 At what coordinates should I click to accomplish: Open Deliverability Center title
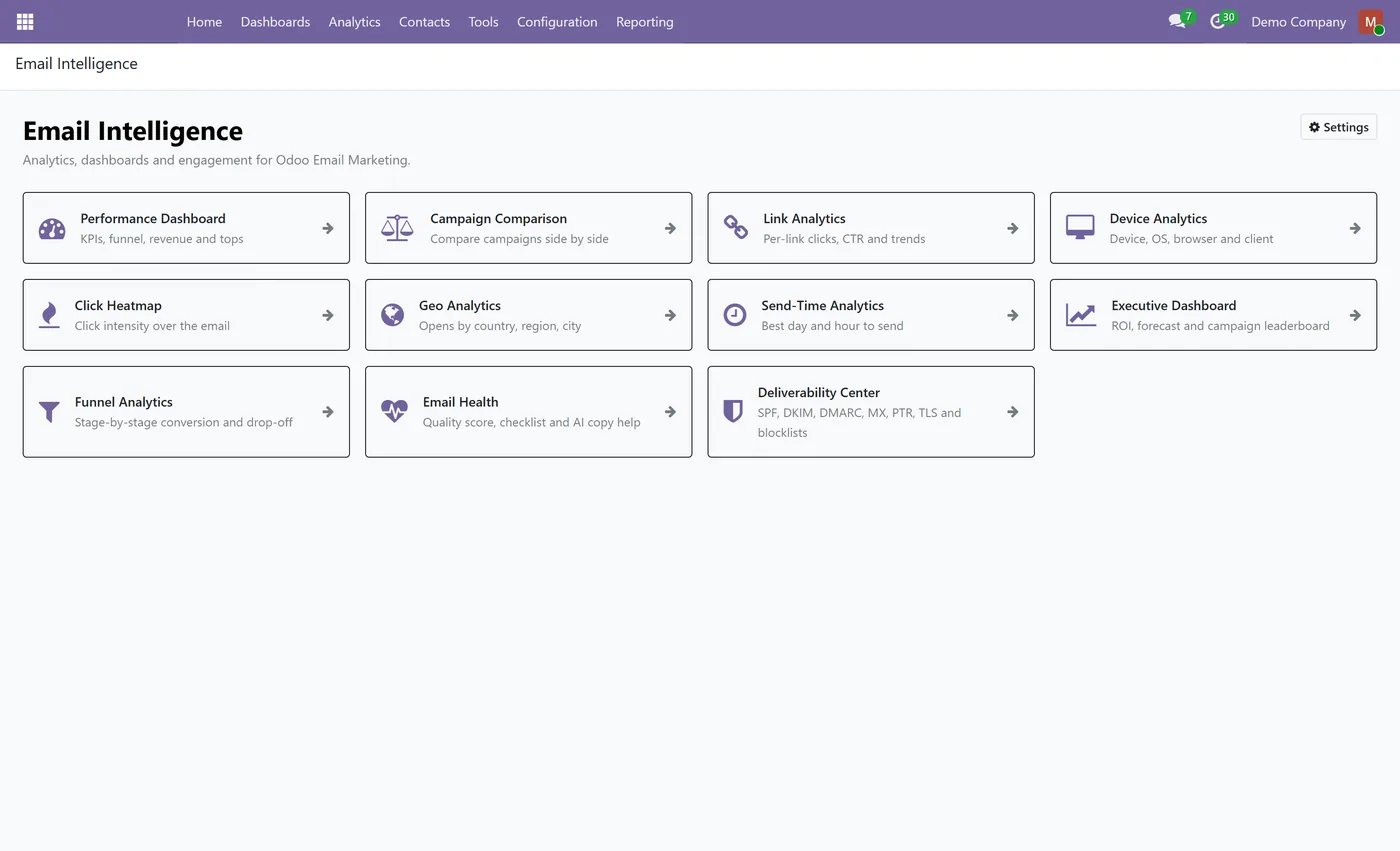819,392
